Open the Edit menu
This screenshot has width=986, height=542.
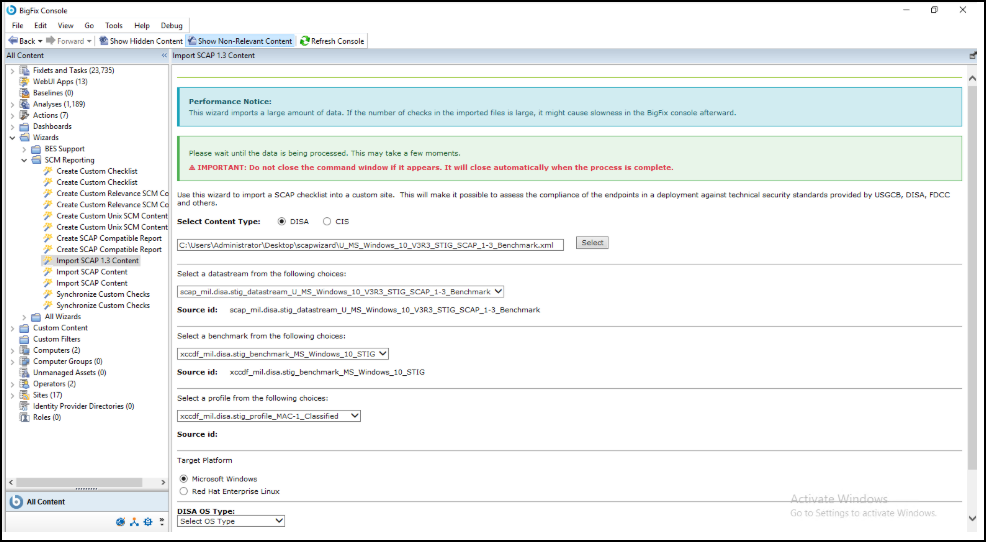(40, 26)
